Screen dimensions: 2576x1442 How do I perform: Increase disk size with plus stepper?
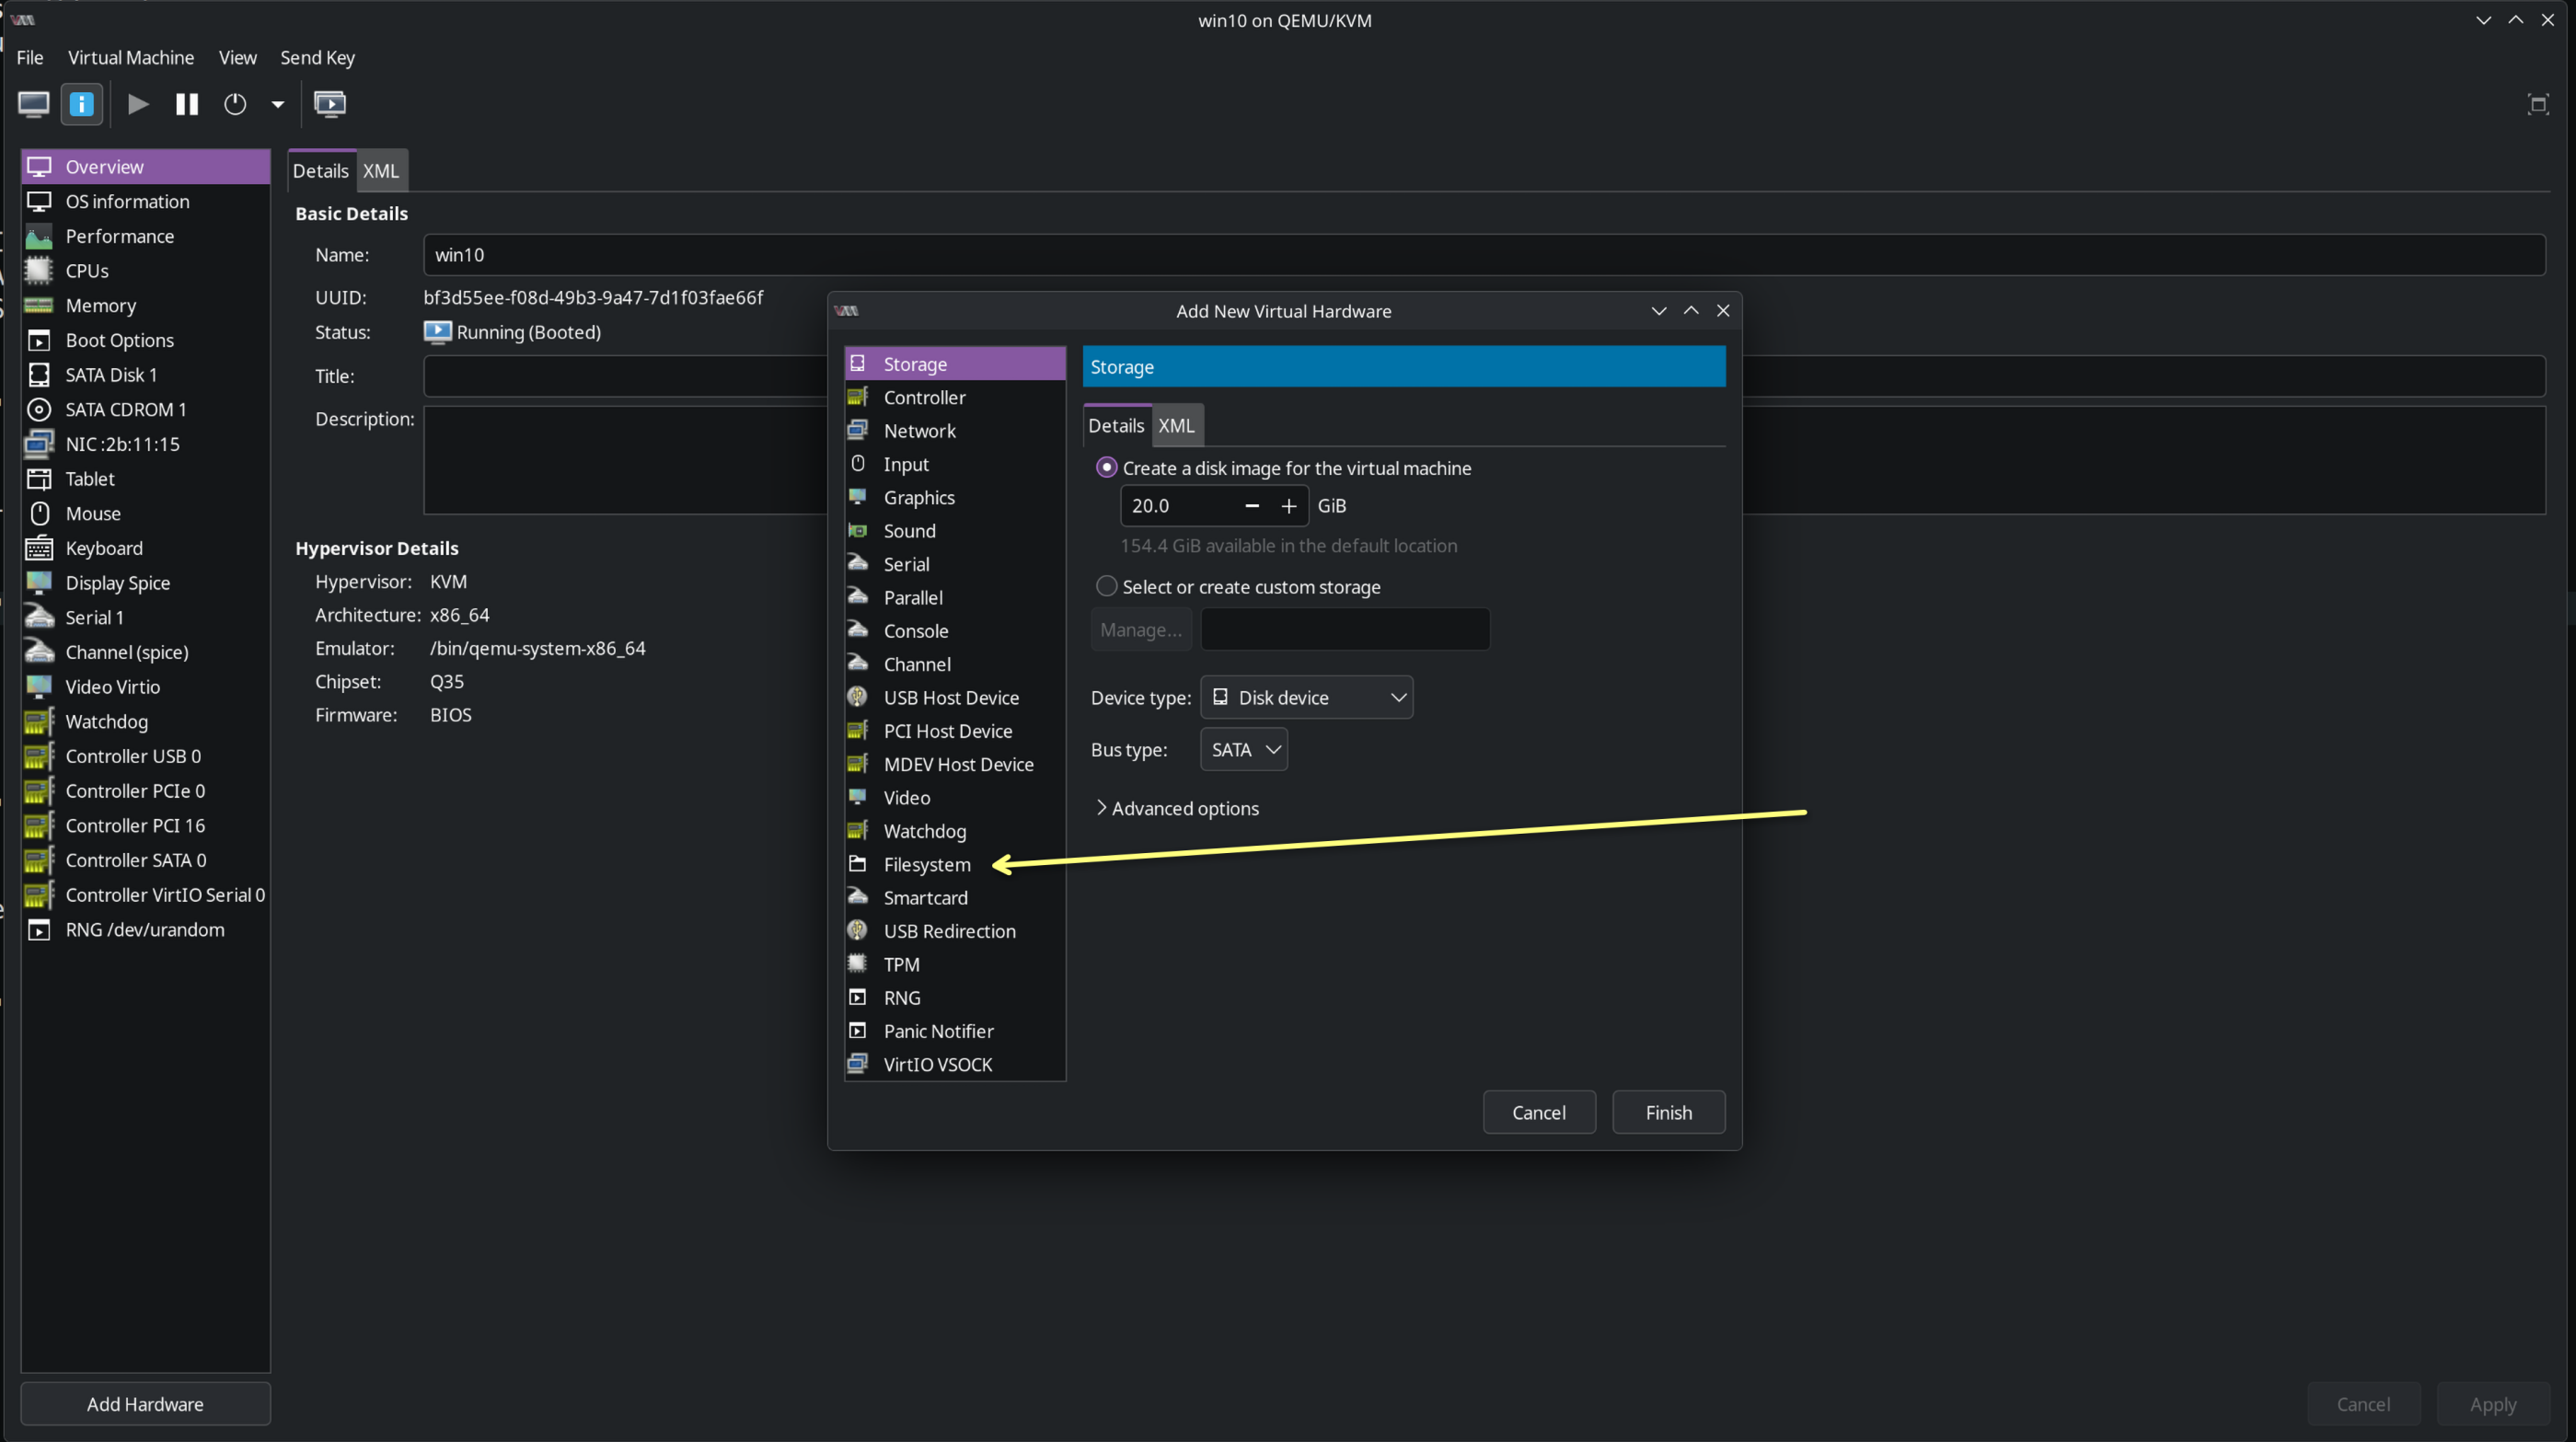pyautogui.click(x=1289, y=506)
